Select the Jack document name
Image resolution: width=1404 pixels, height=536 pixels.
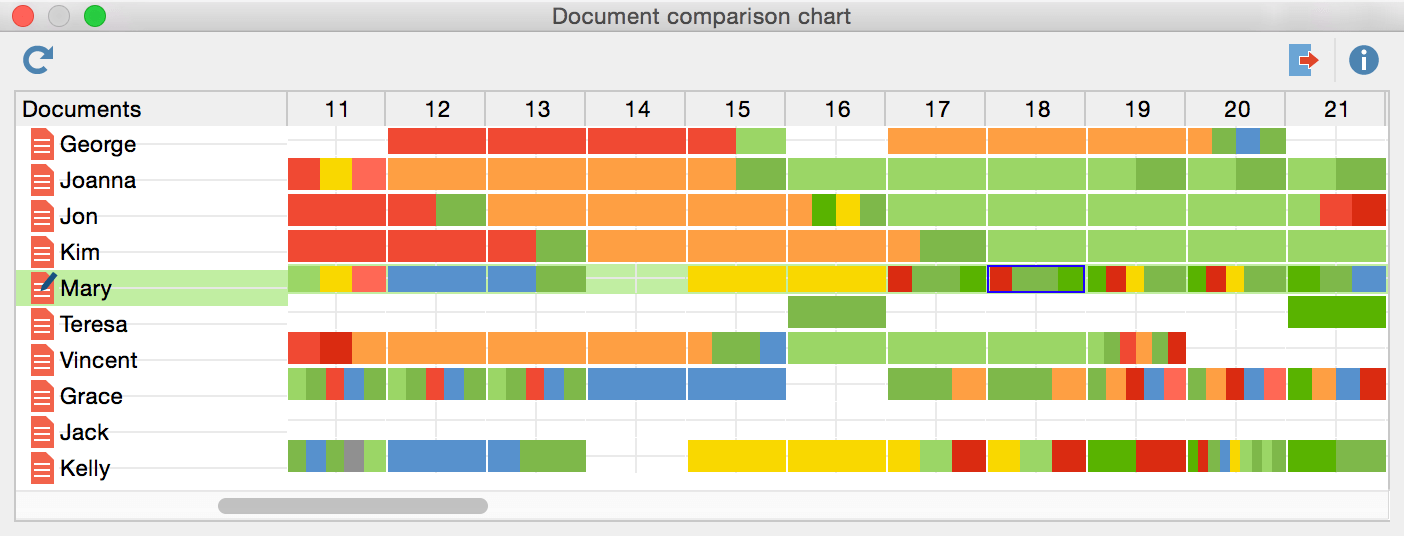tap(84, 432)
